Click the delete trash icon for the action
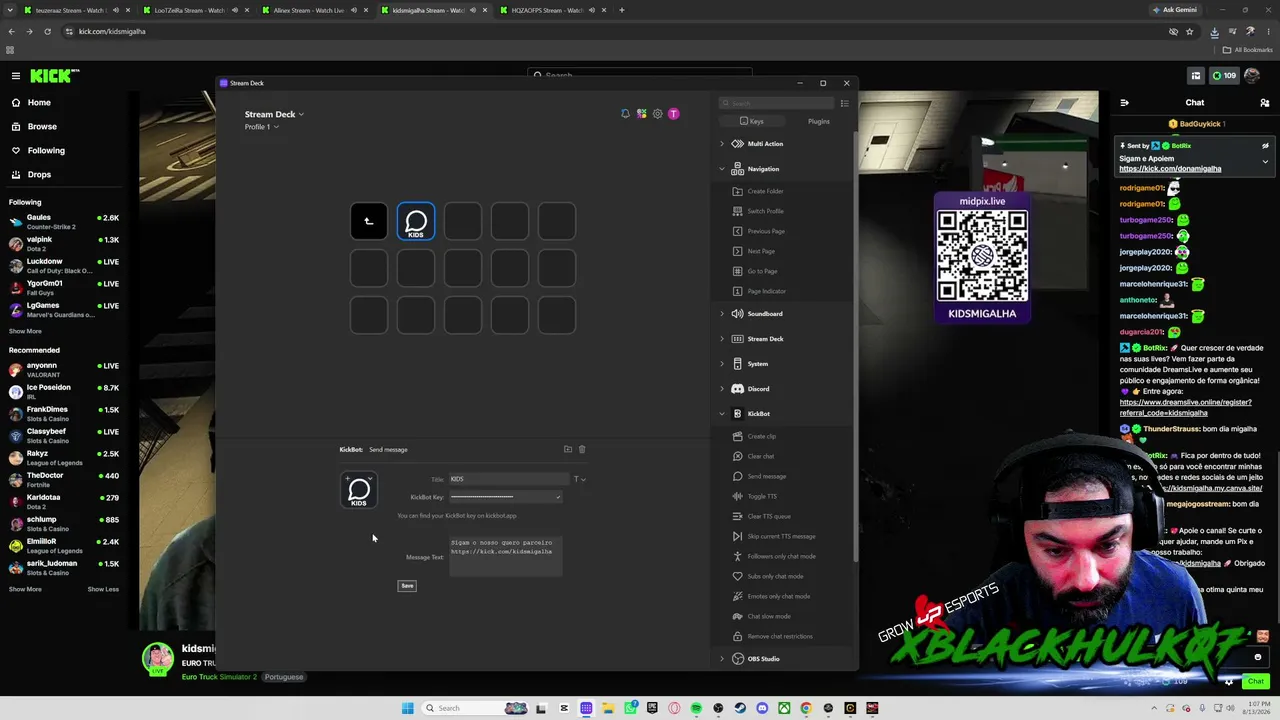The height and width of the screenshot is (720, 1280). [x=582, y=449]
